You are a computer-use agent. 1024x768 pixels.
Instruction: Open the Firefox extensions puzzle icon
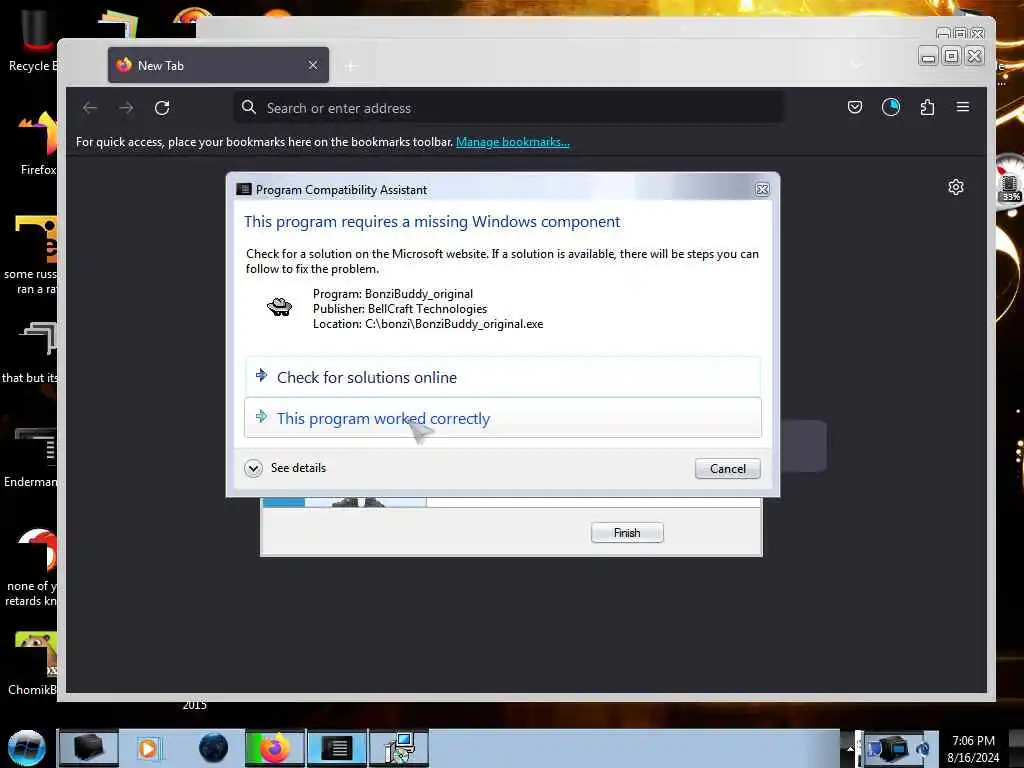click(927, 107)
